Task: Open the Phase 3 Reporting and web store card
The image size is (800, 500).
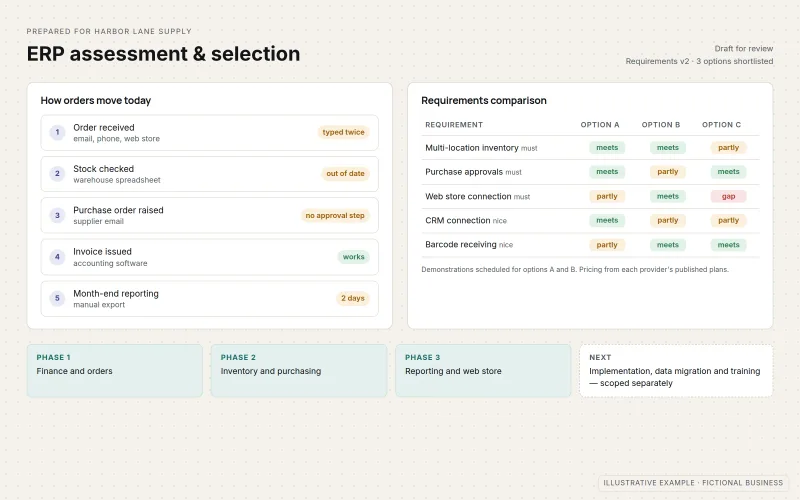Action: tap(483, 371)
